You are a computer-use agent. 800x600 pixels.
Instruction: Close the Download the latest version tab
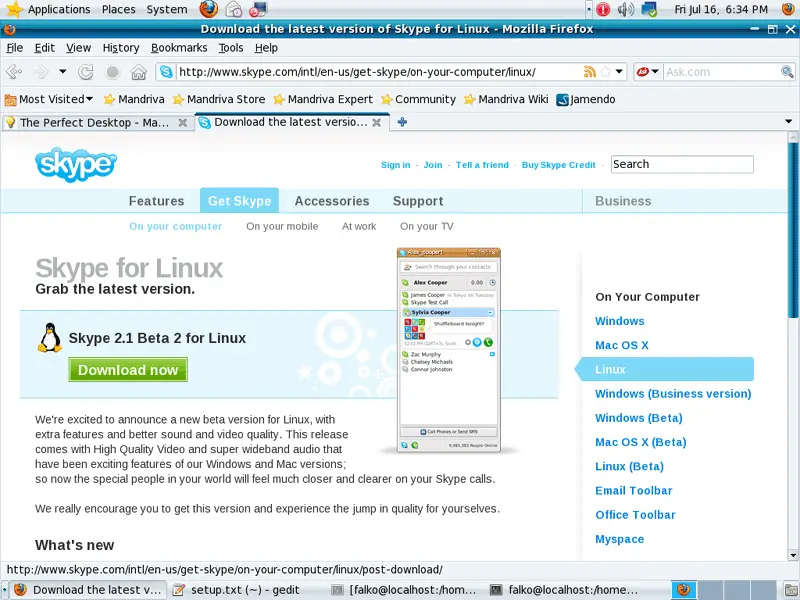tap(377, 122)
